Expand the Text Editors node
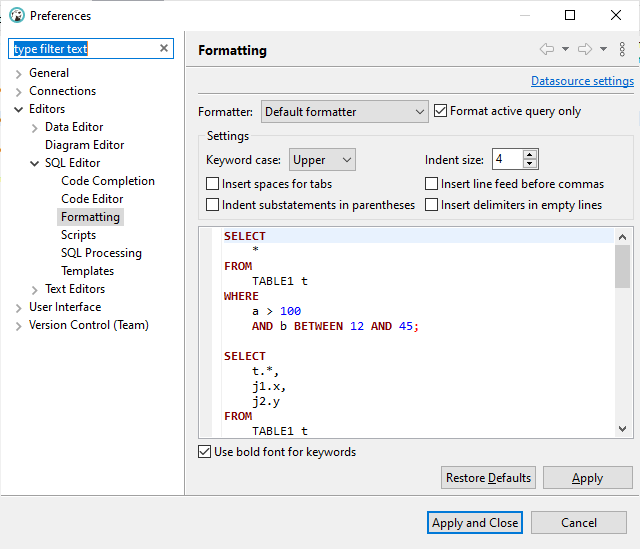 [x=34, y=290]
